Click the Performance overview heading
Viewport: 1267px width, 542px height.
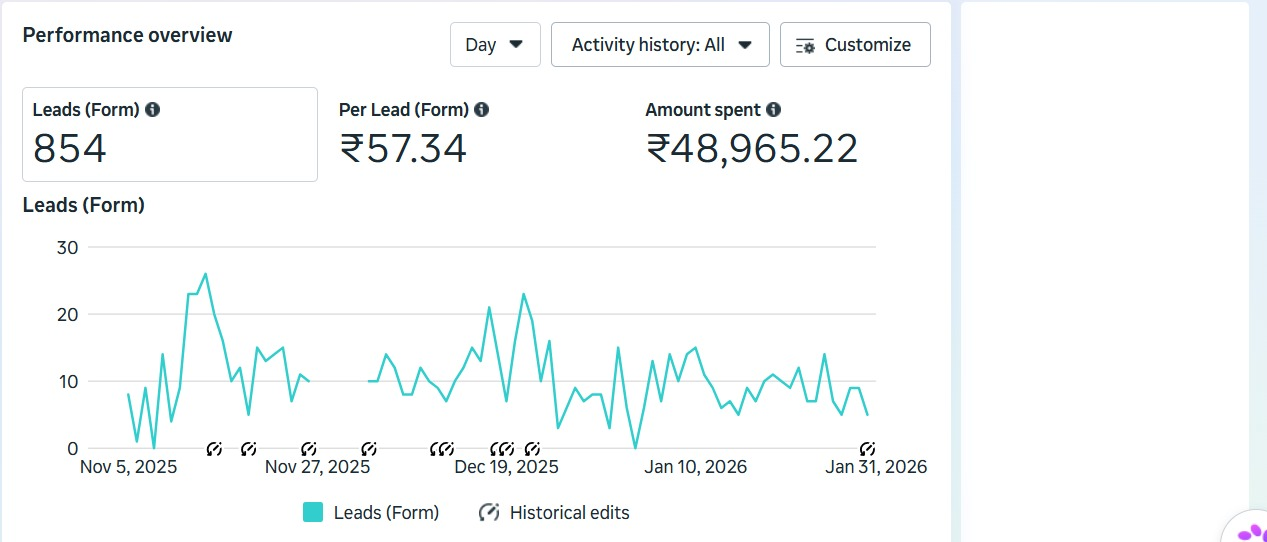coord(127,35)
